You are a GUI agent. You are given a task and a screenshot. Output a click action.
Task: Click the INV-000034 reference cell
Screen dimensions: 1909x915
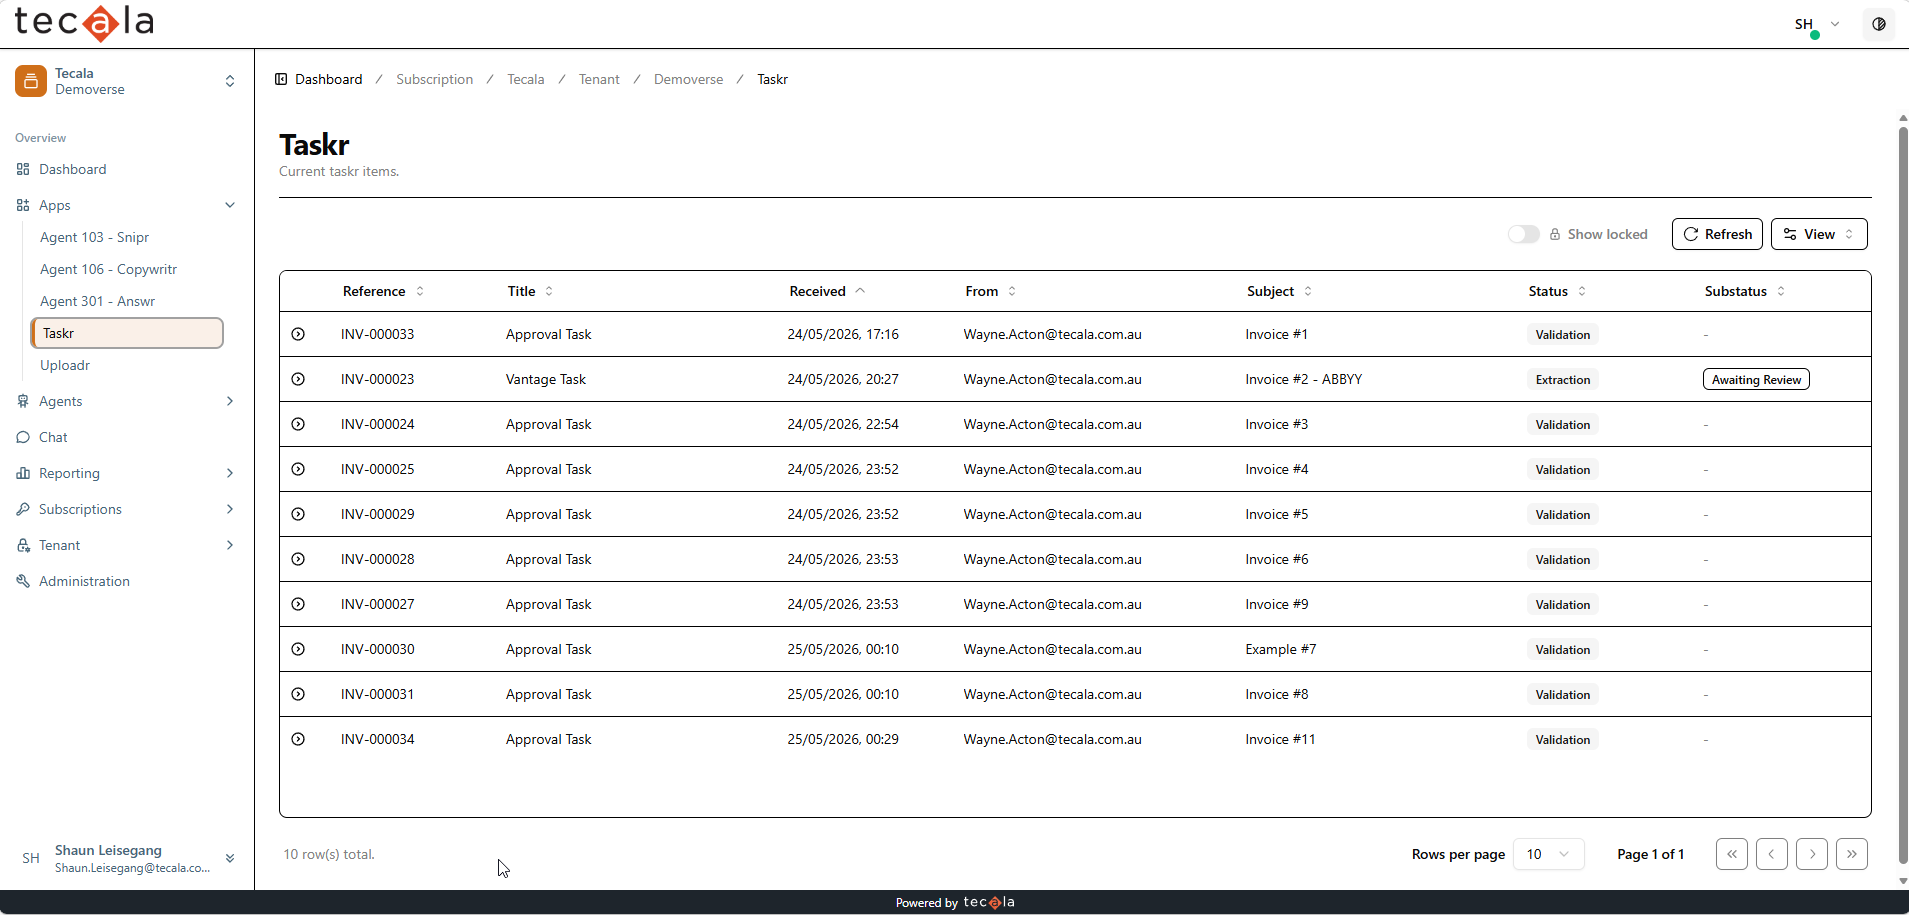click(377, 739)
